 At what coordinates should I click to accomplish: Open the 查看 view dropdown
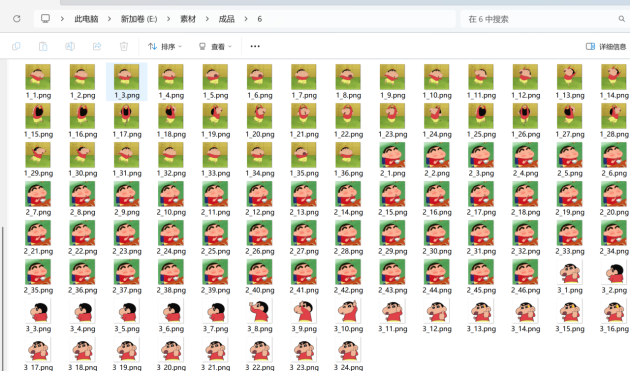tap(216, 47)
